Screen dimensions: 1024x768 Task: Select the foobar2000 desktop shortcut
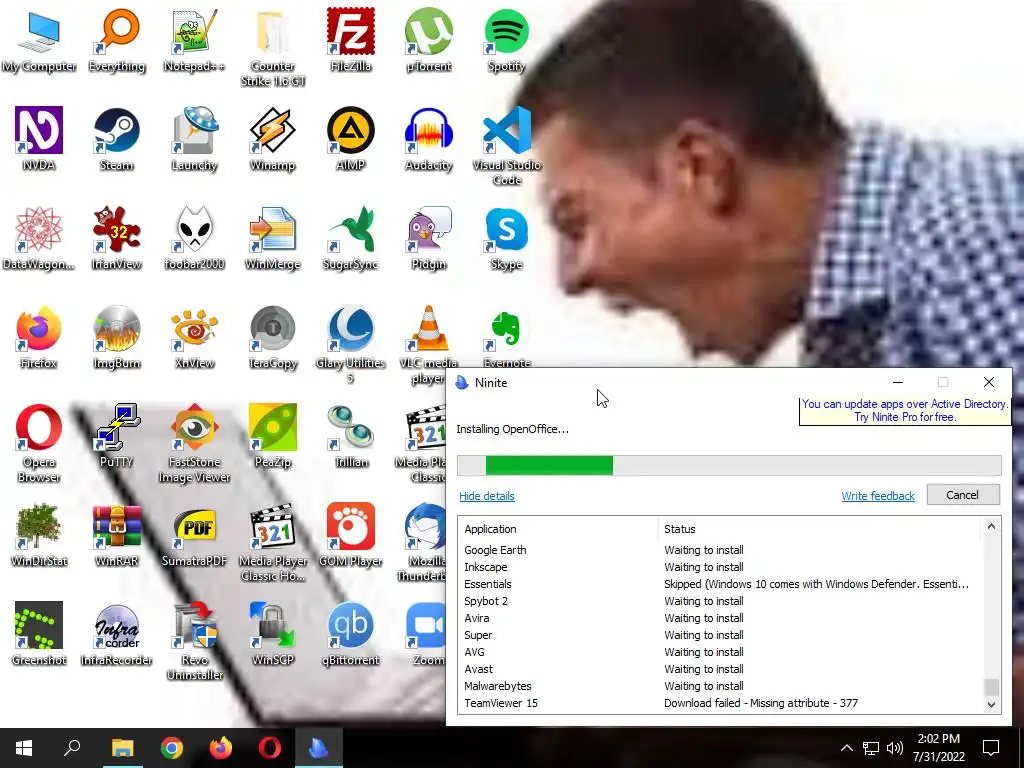pos(195,238)
